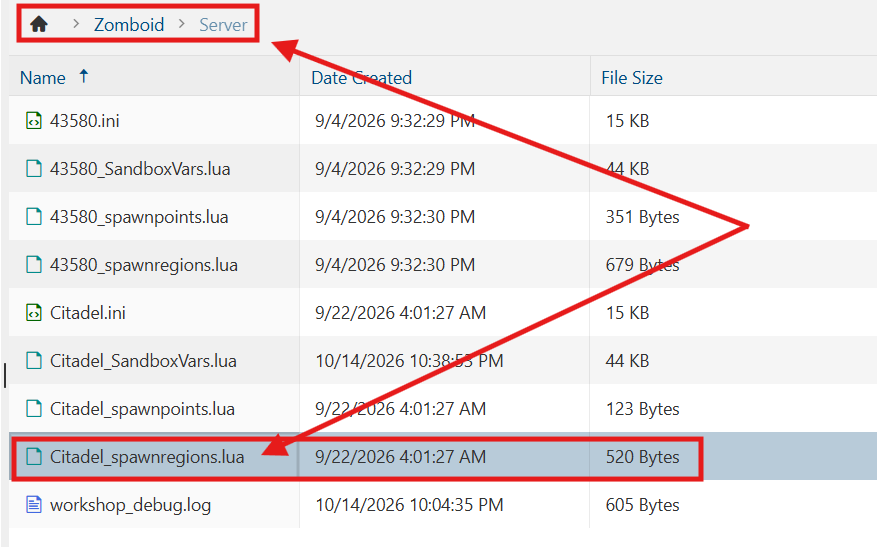This screenshot has height=547, width=877.
Task: Click the Citadel_spawnregions.lua creation date cell
Action: pyautogui.click(x=400, y=457)
